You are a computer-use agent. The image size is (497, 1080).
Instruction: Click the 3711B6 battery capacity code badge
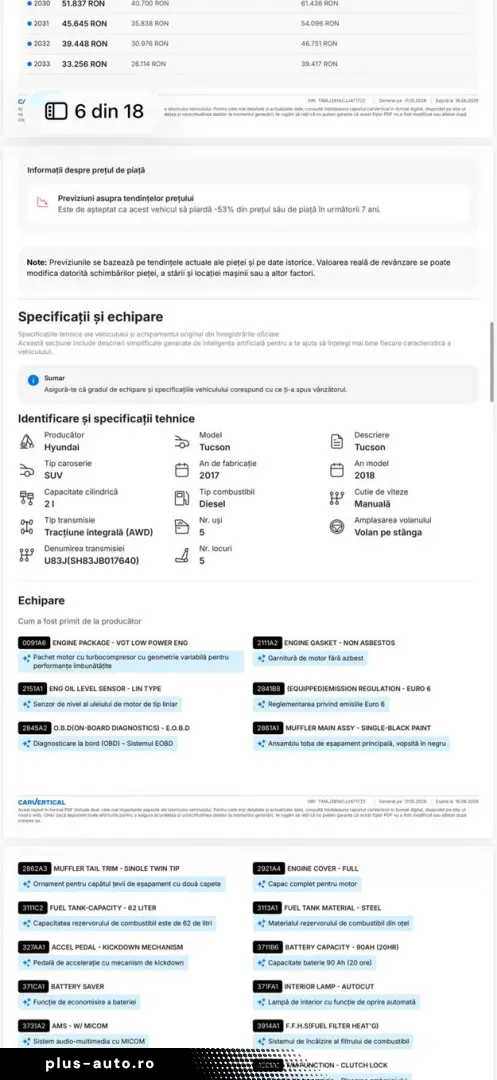coord(268,948)
